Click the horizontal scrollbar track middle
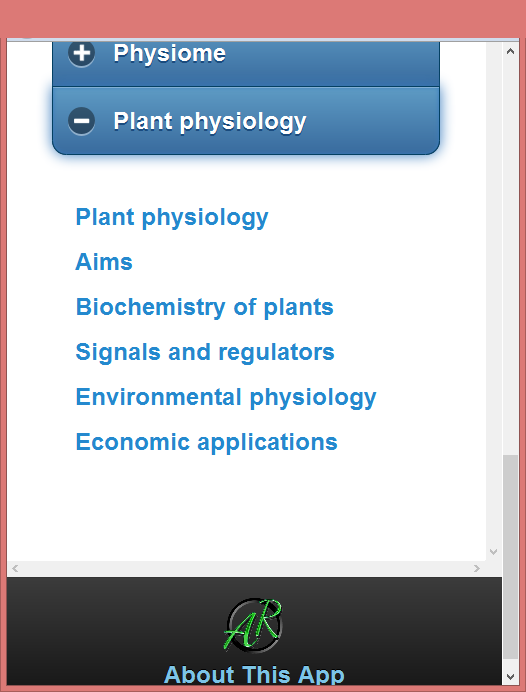This screenshot has height=692, width=526. point(246,568)
